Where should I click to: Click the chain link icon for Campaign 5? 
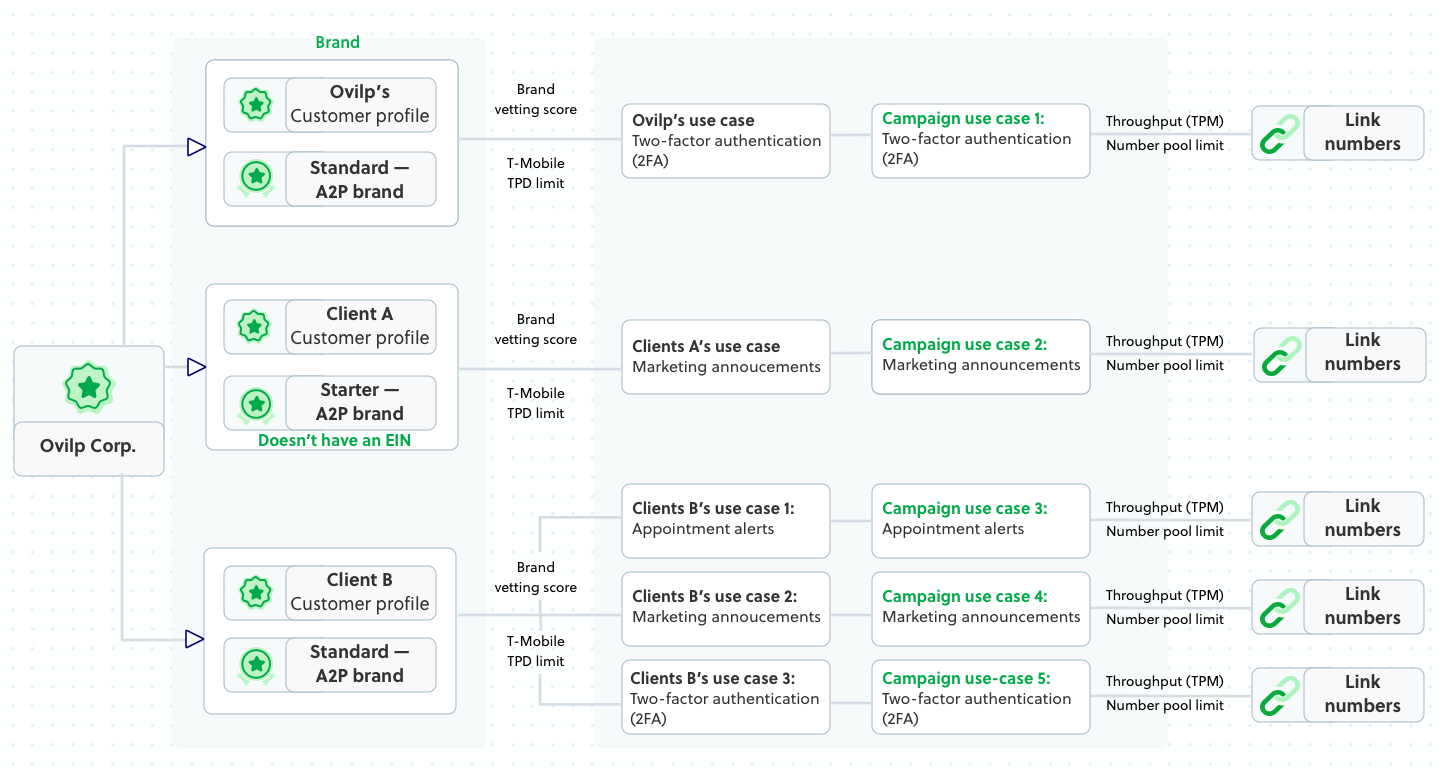pyautogui.click(x=1278, y=695)
